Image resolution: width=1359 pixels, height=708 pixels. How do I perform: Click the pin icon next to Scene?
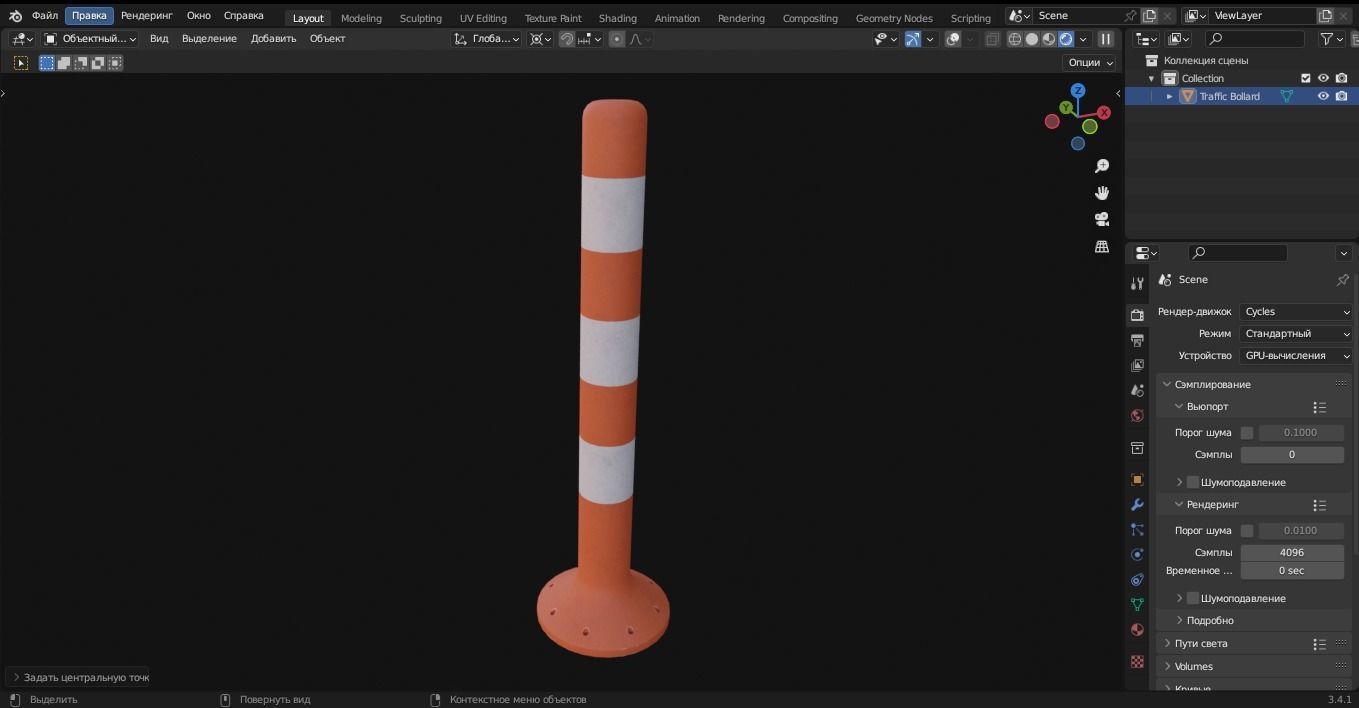click(x=1343, y=280)
